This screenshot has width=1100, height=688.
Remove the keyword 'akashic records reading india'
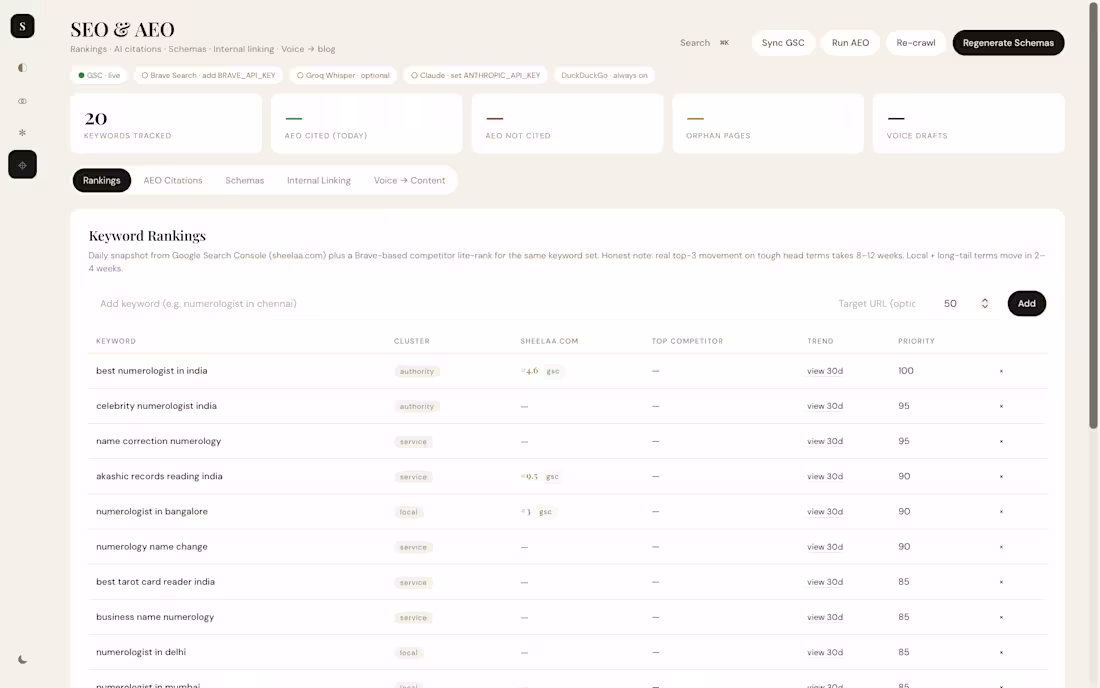pos(1001,476)
